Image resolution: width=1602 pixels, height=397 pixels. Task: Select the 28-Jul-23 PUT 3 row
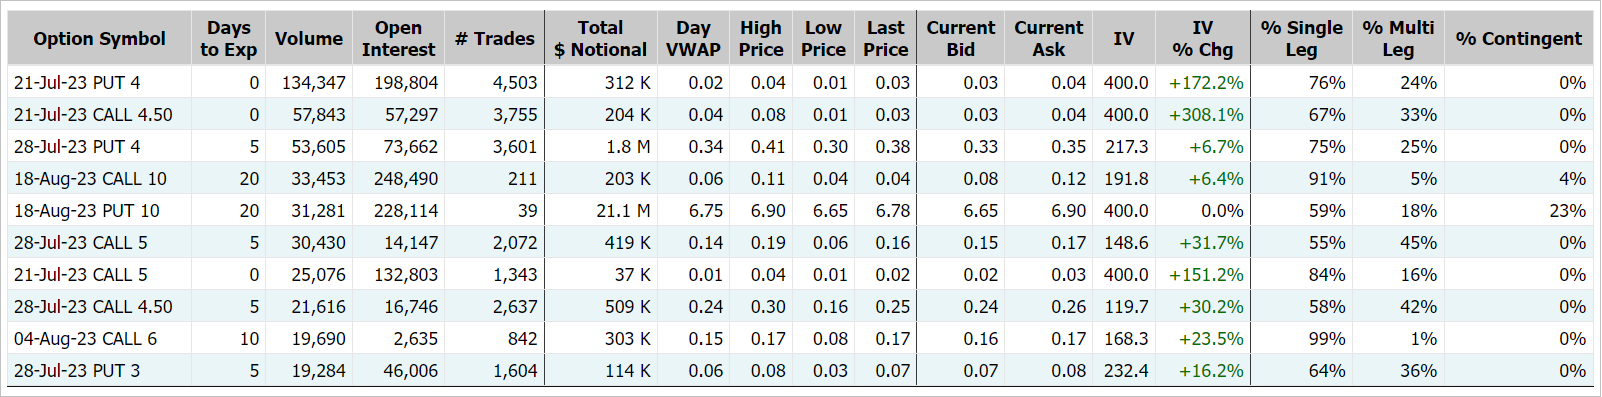[800, 371]
